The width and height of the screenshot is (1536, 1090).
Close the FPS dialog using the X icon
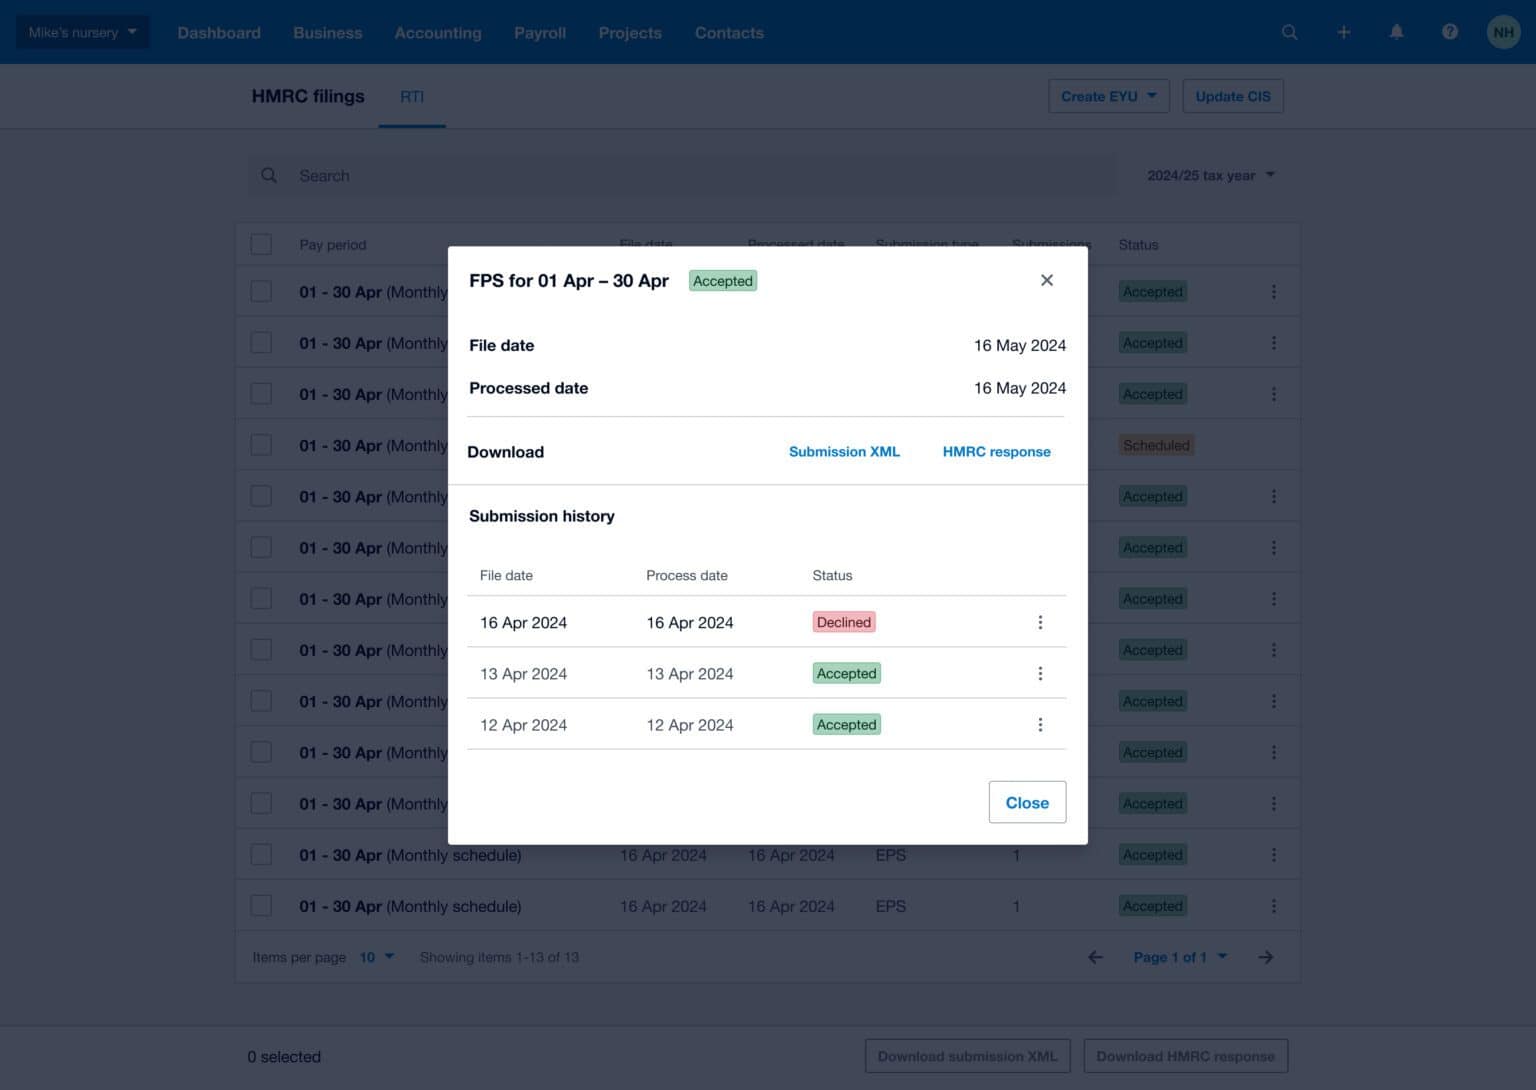coord(1046,280)
